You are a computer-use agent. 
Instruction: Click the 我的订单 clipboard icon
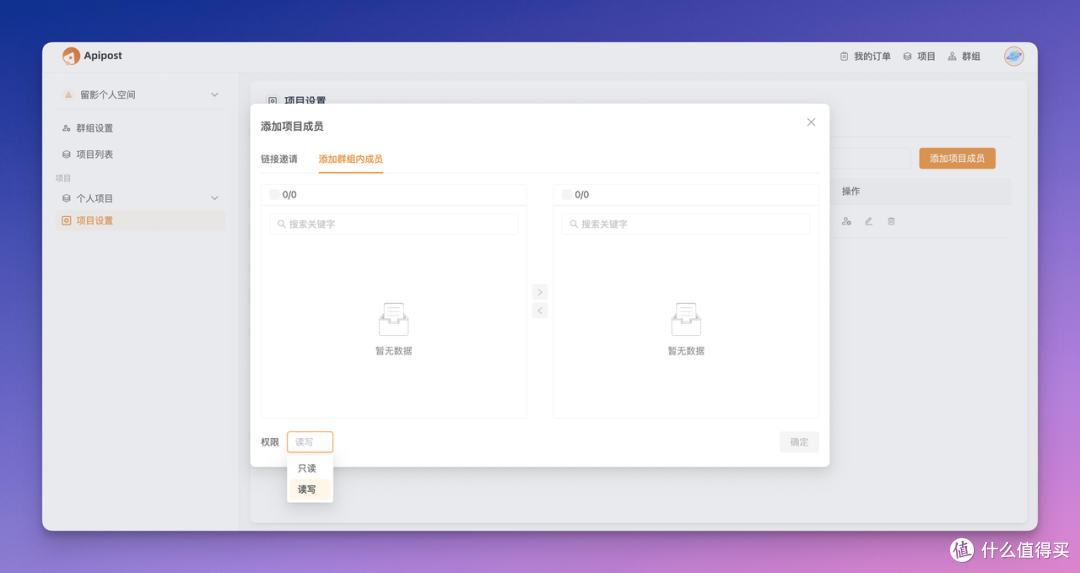point(844,56)
